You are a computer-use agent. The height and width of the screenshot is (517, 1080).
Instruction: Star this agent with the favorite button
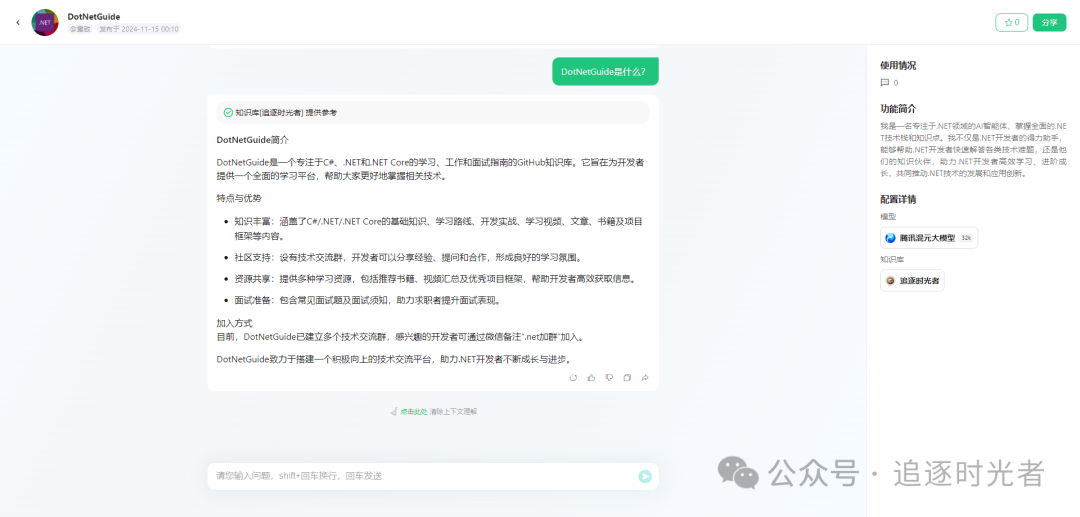click(1012, 23)
